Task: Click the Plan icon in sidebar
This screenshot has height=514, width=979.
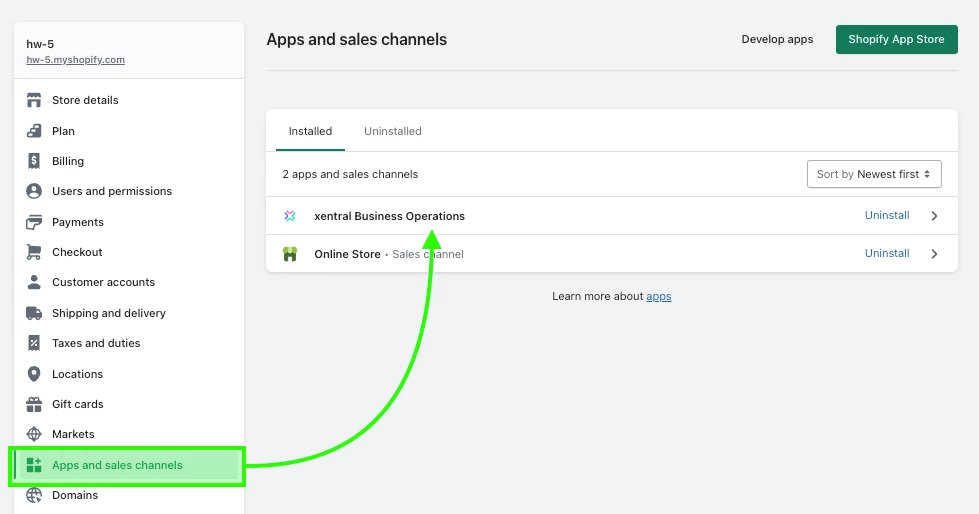Action: pyautogui.click(x=34, y=131)
